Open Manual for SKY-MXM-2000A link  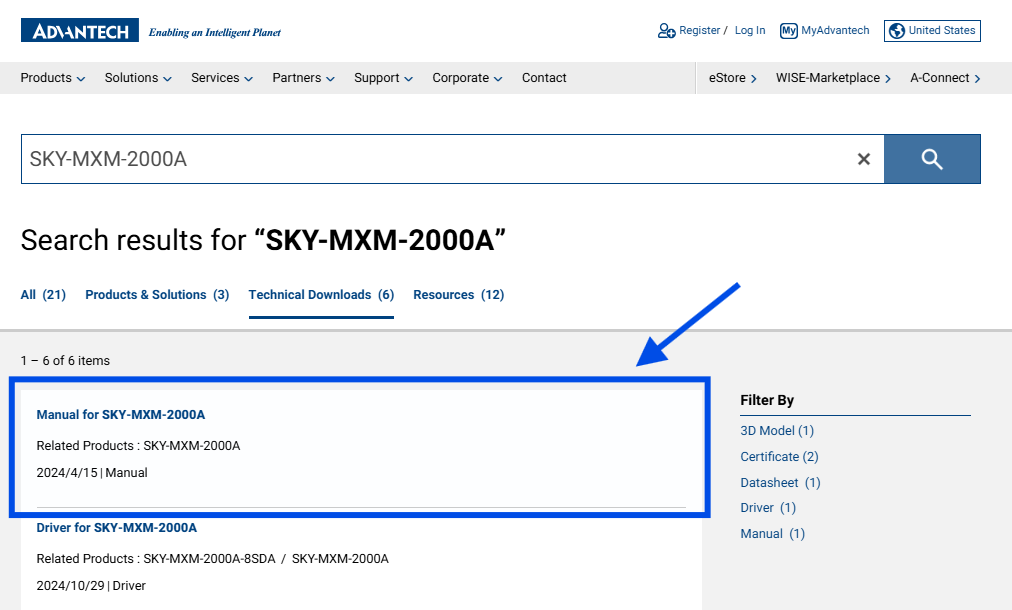click(121, 415)
